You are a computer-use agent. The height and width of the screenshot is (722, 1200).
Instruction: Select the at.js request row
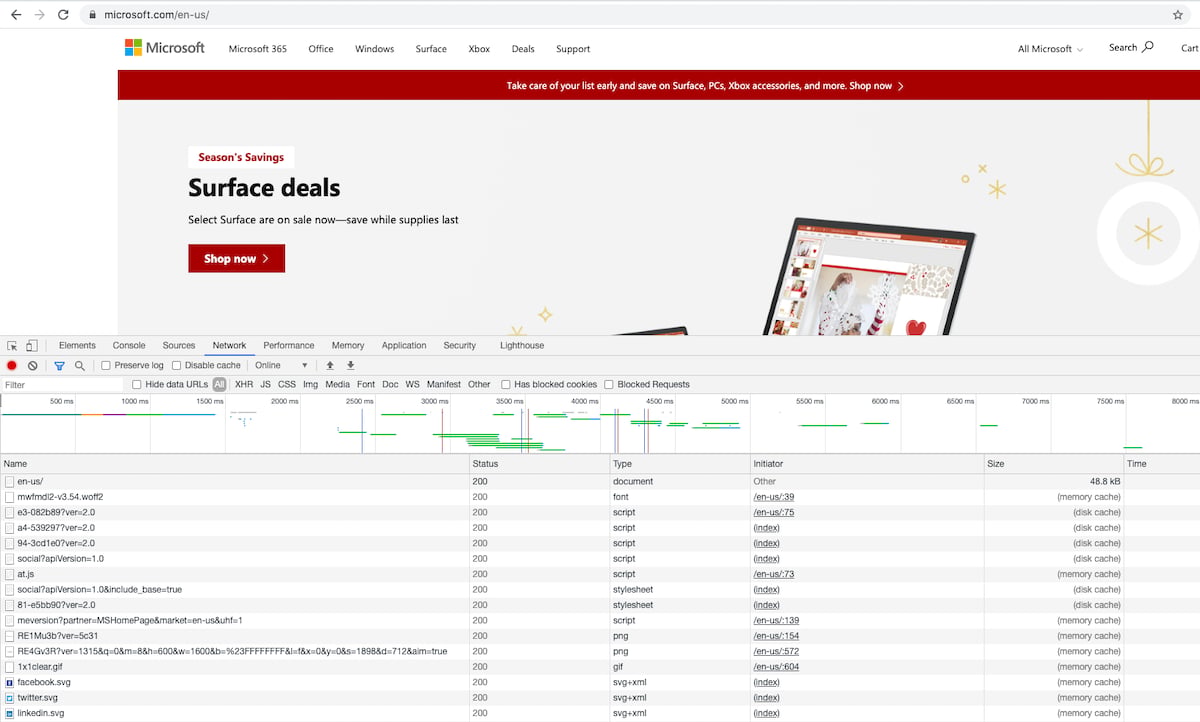pyautogui.click(x=600, y=574)
